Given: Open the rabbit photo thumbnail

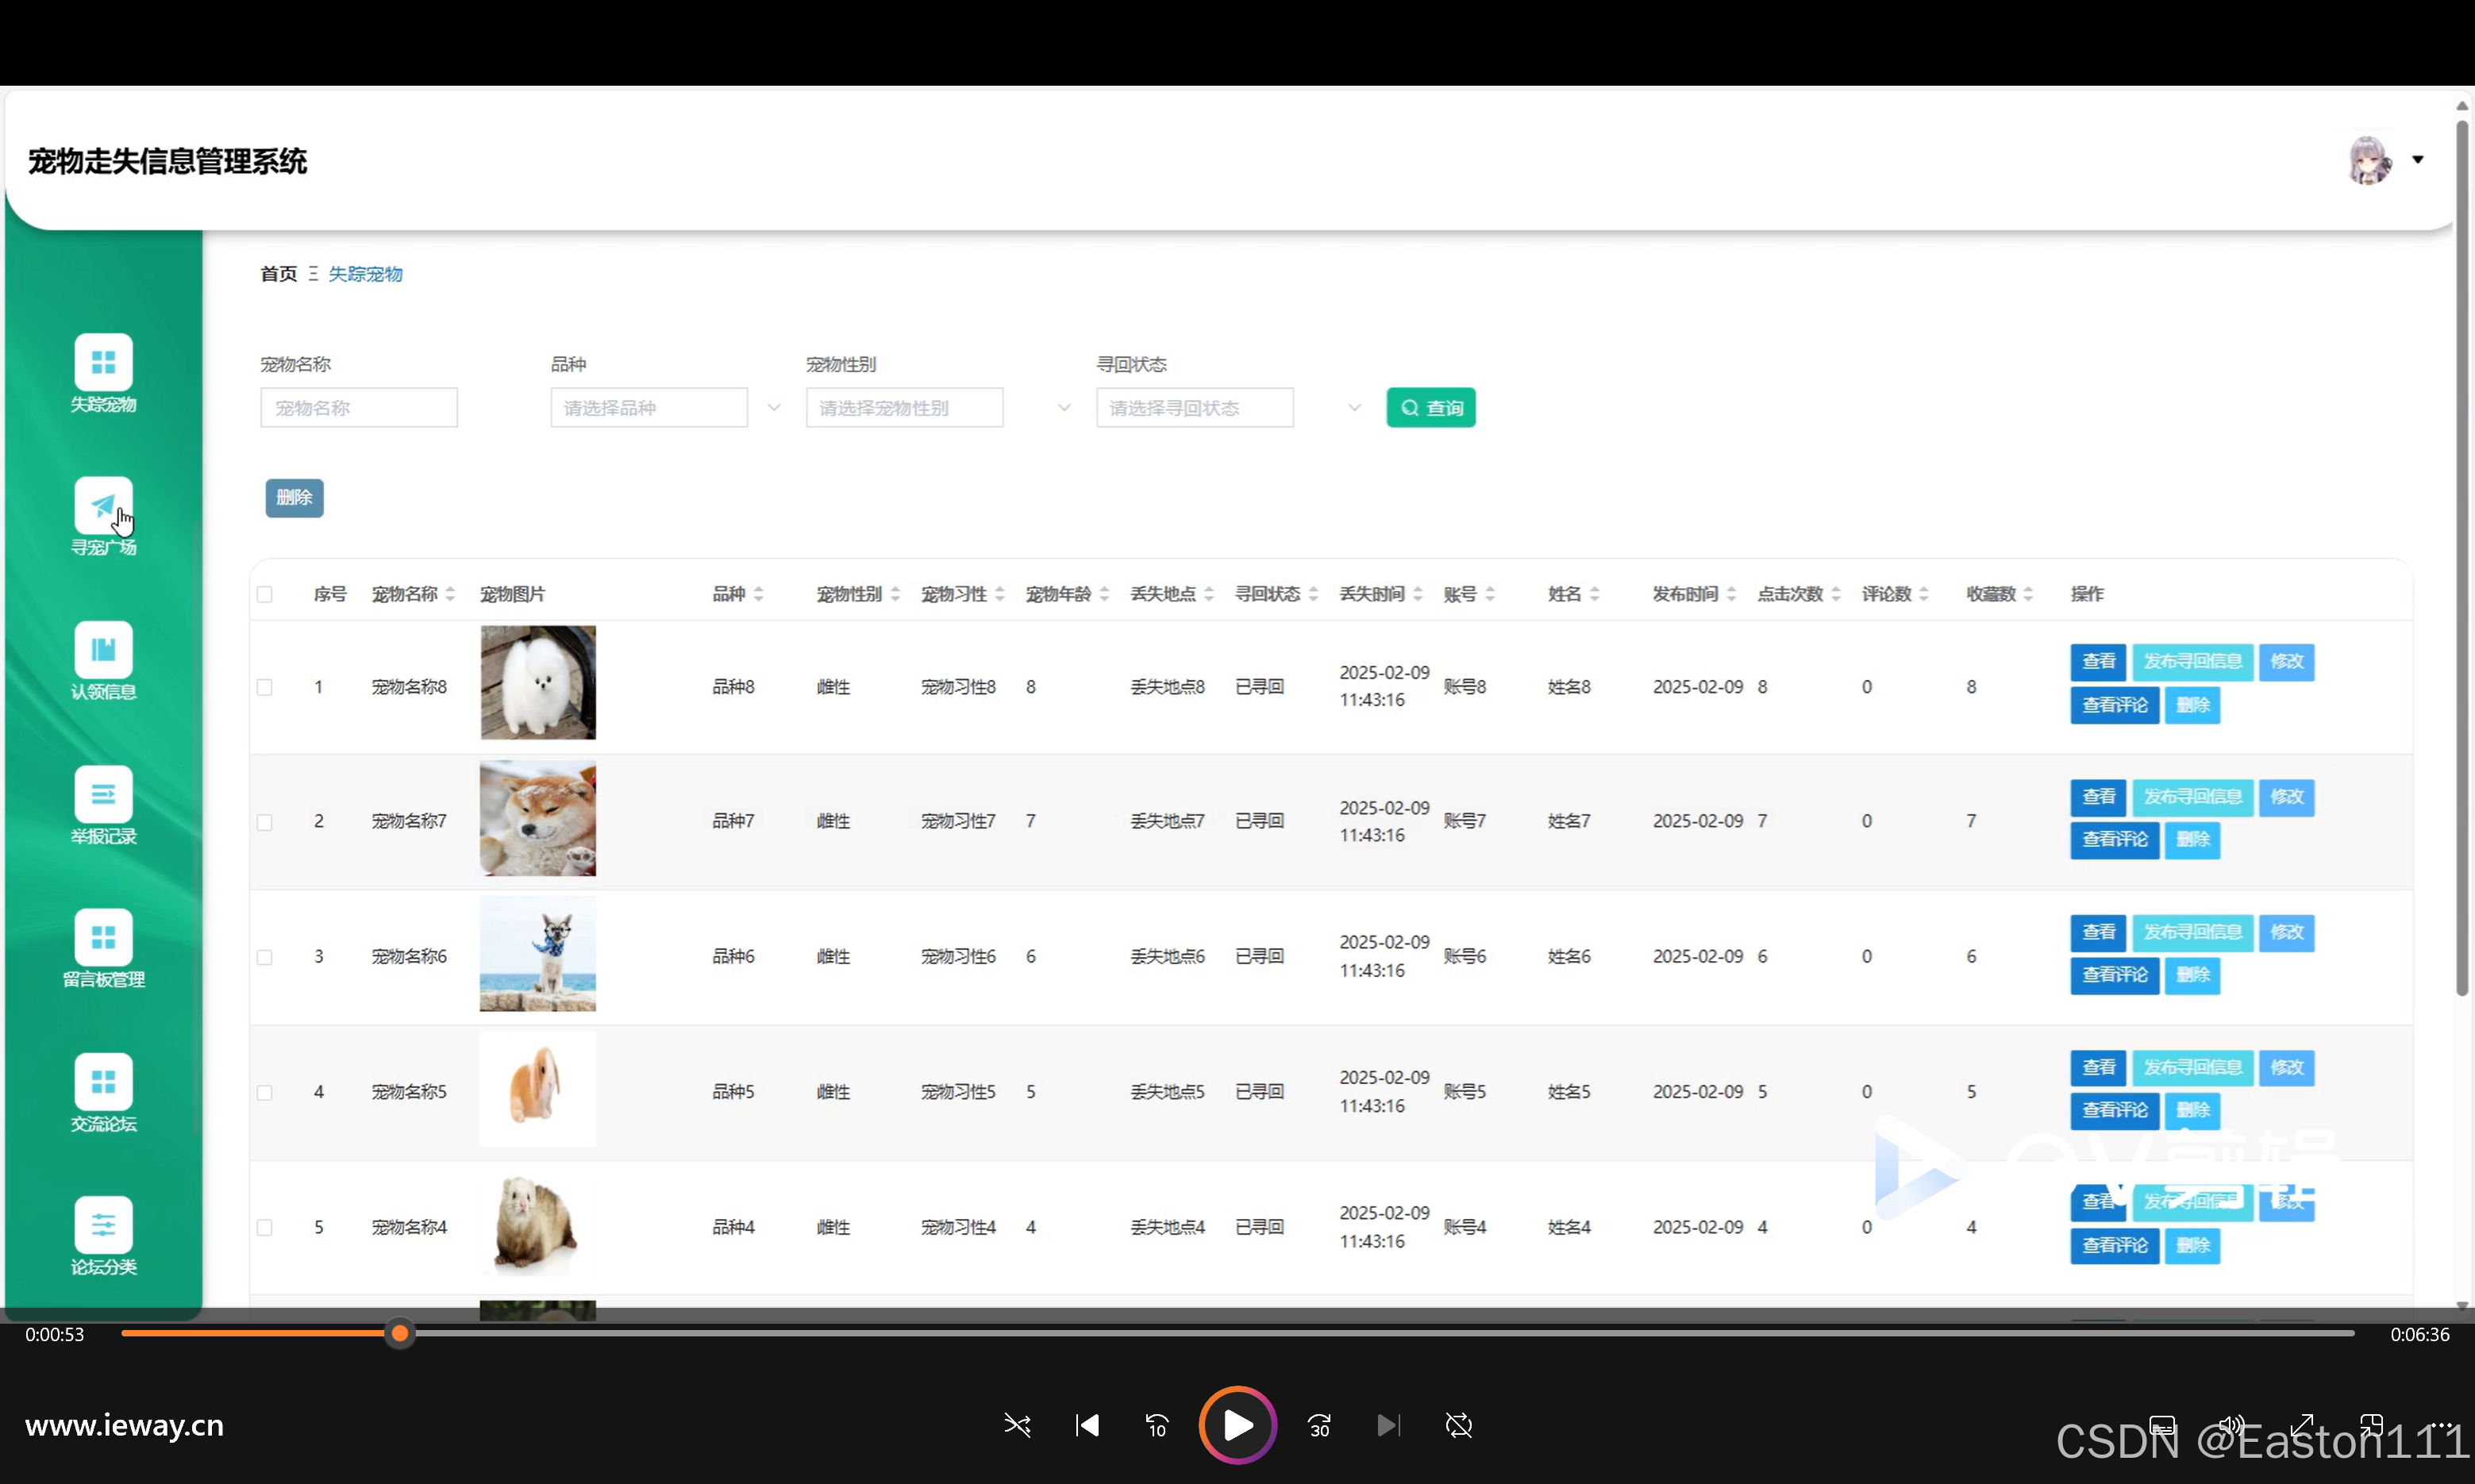Looking at the screenshot, I should [x=538, y=1090].
